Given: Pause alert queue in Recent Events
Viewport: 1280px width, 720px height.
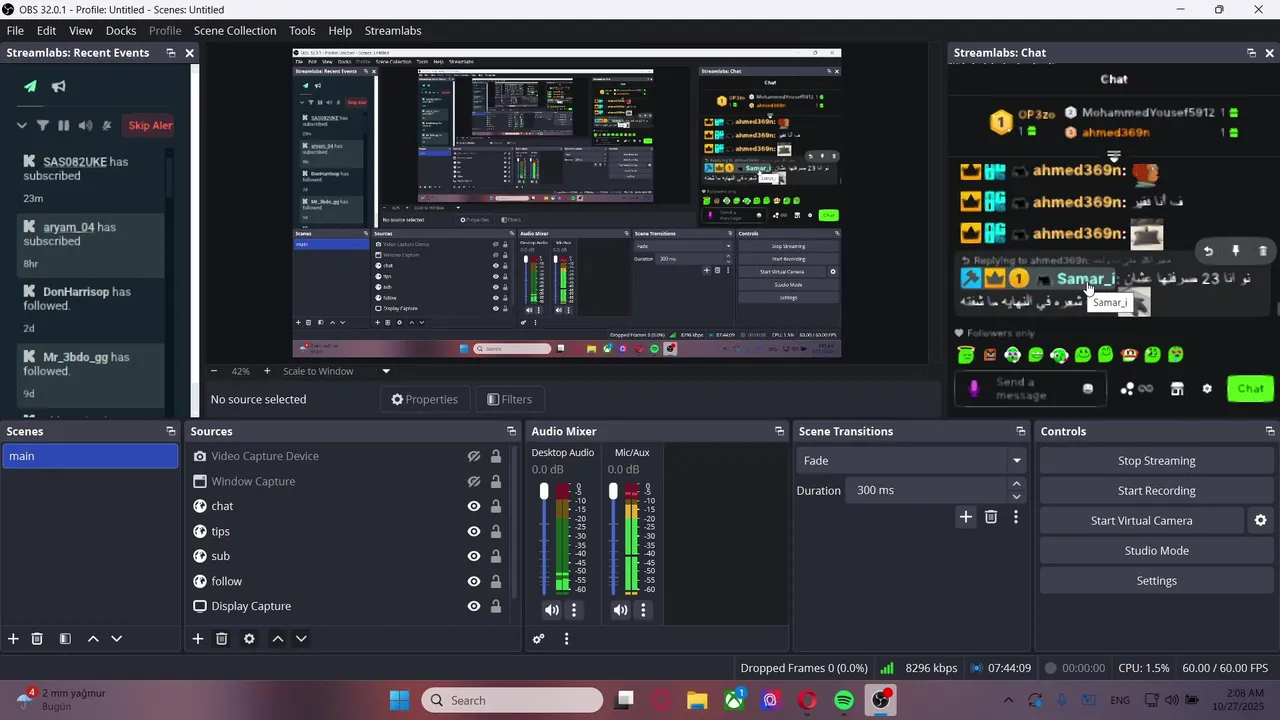Looking at the screenshot, I should coord(64,125).
